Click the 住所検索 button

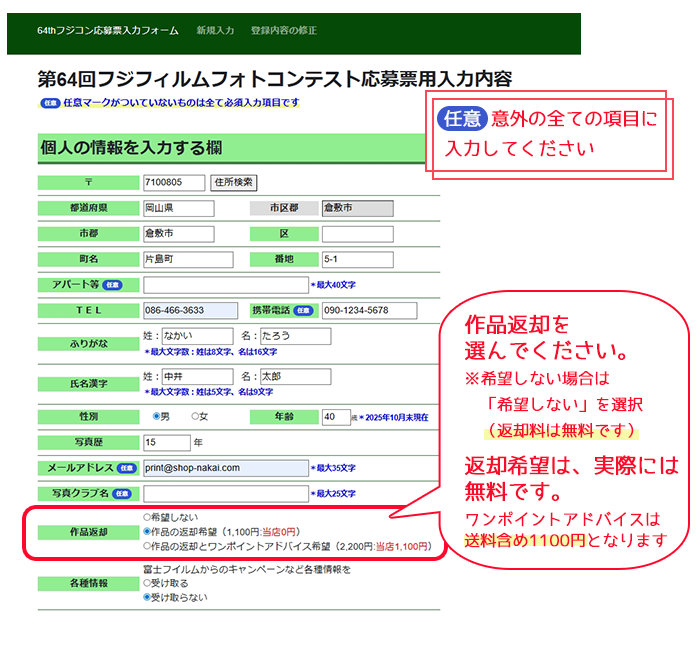233,182
